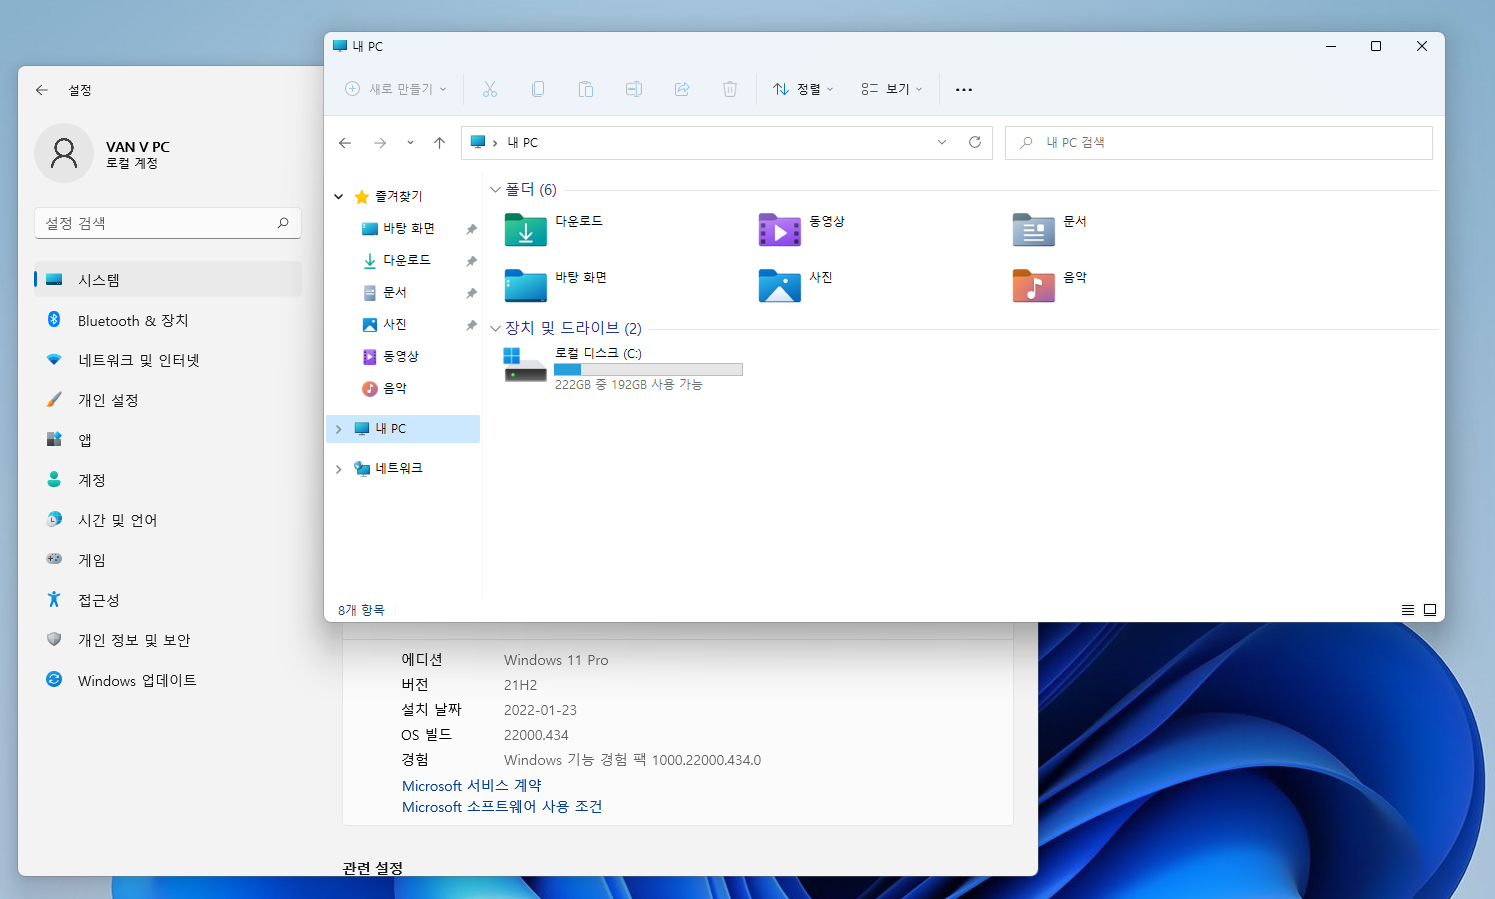Unpin 바탕 화면 using its pin icon
Screen dimensions: 1495x899
(x=471, y=229)
